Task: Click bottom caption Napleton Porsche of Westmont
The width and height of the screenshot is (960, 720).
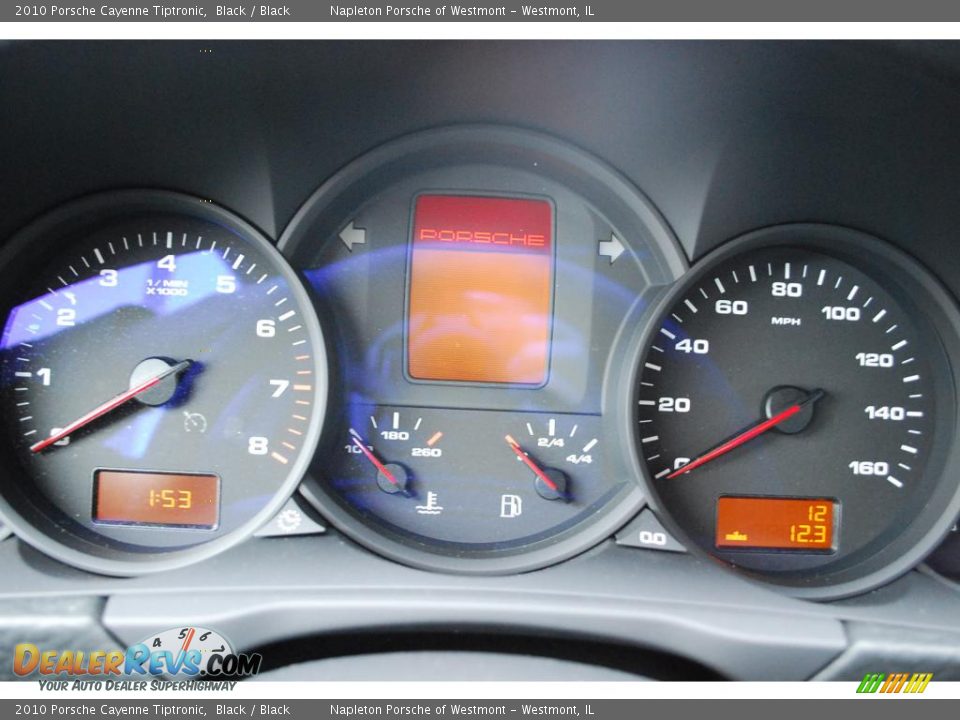Action: pos(418,710)
